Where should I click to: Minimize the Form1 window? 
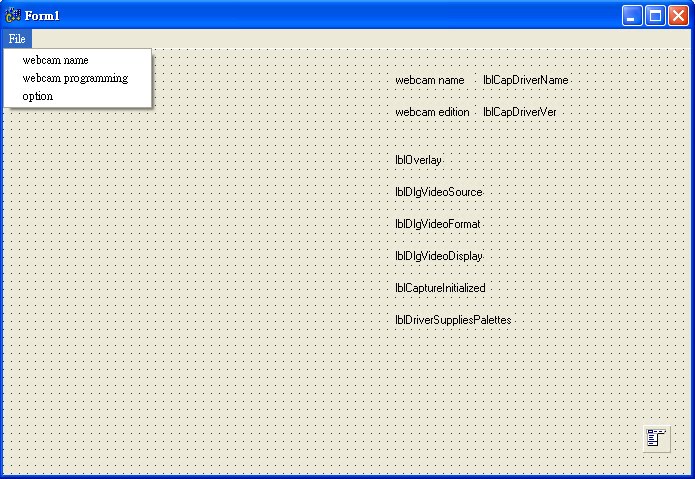click(632, 16)
